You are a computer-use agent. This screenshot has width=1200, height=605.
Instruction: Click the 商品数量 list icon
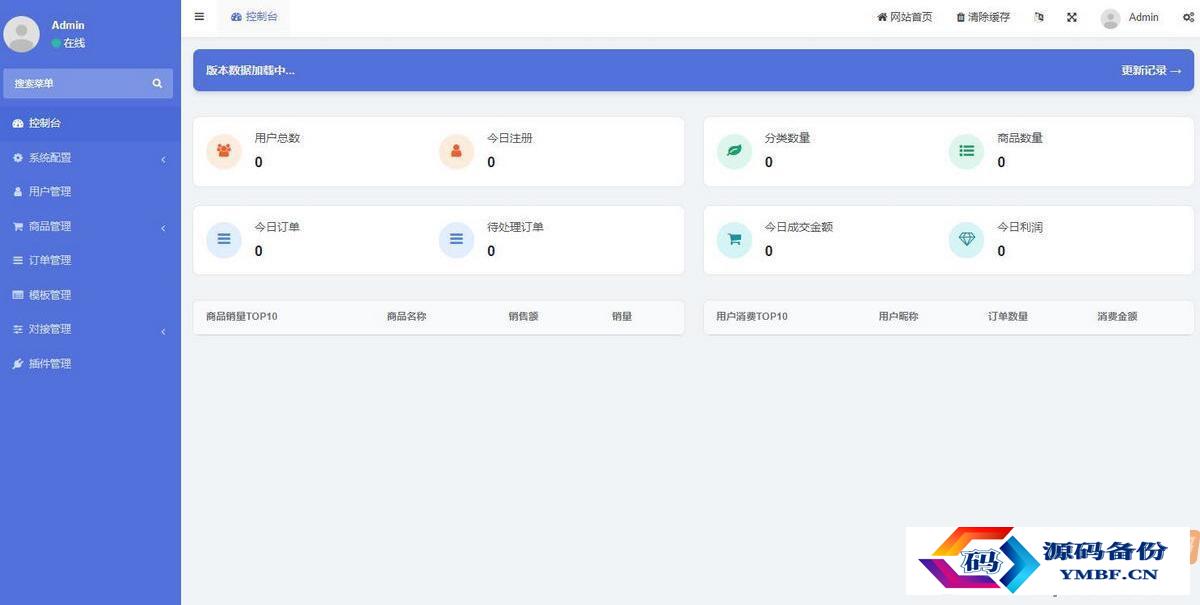[x=966, y=151]
